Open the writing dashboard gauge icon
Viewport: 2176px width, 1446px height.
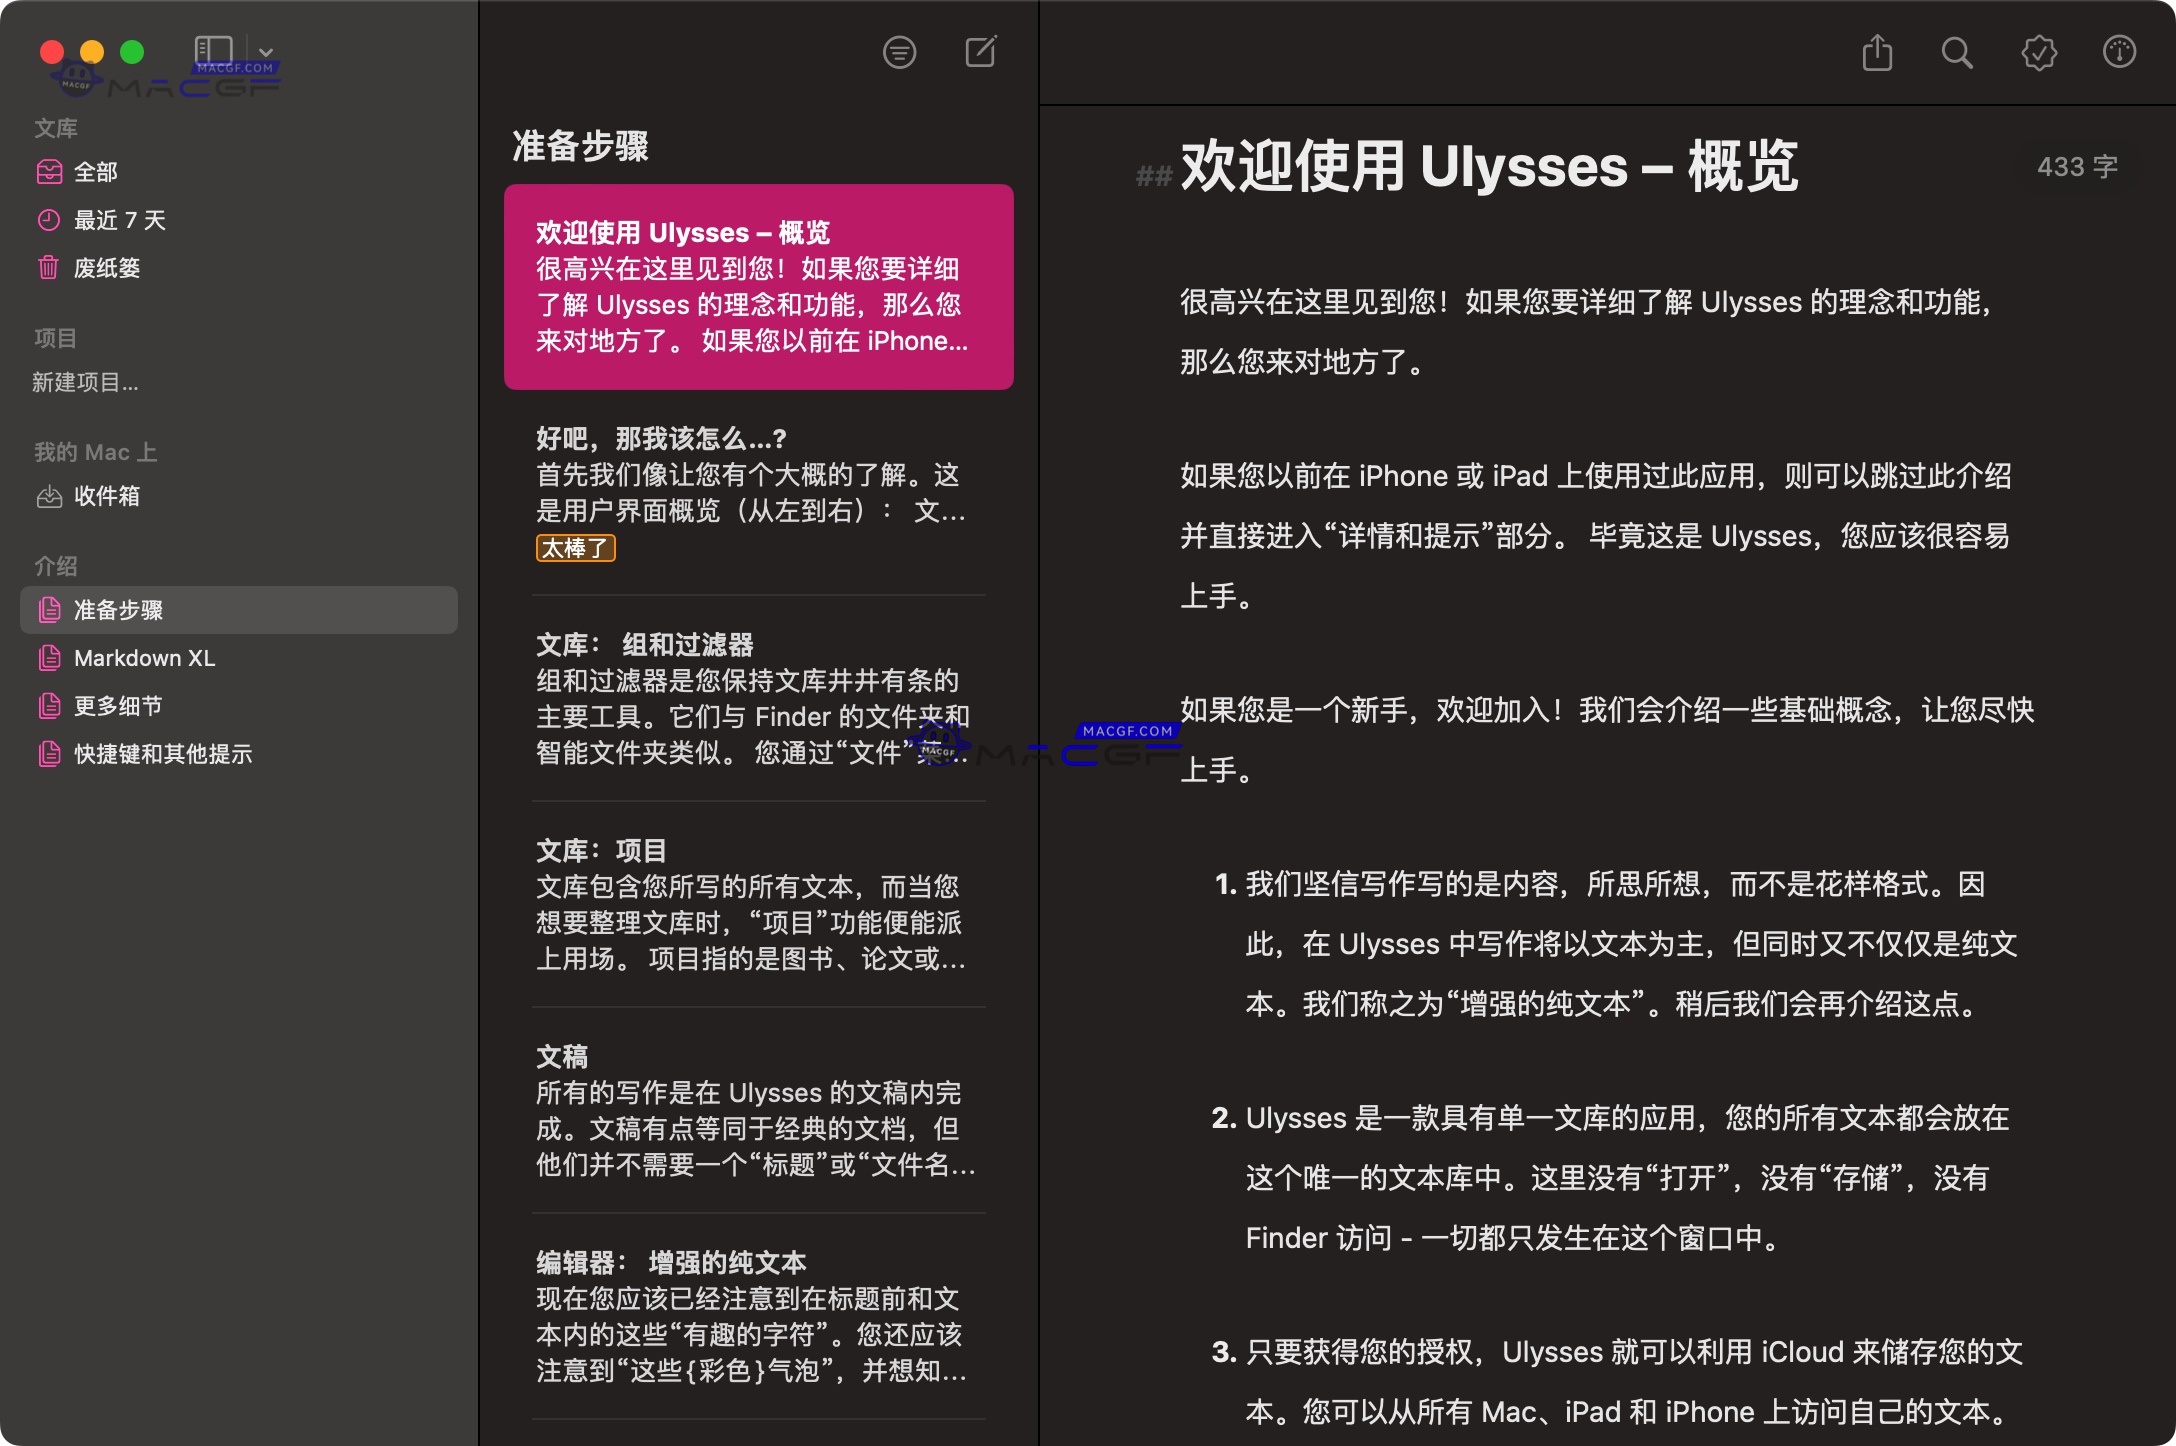click(x=2119, y=53)
